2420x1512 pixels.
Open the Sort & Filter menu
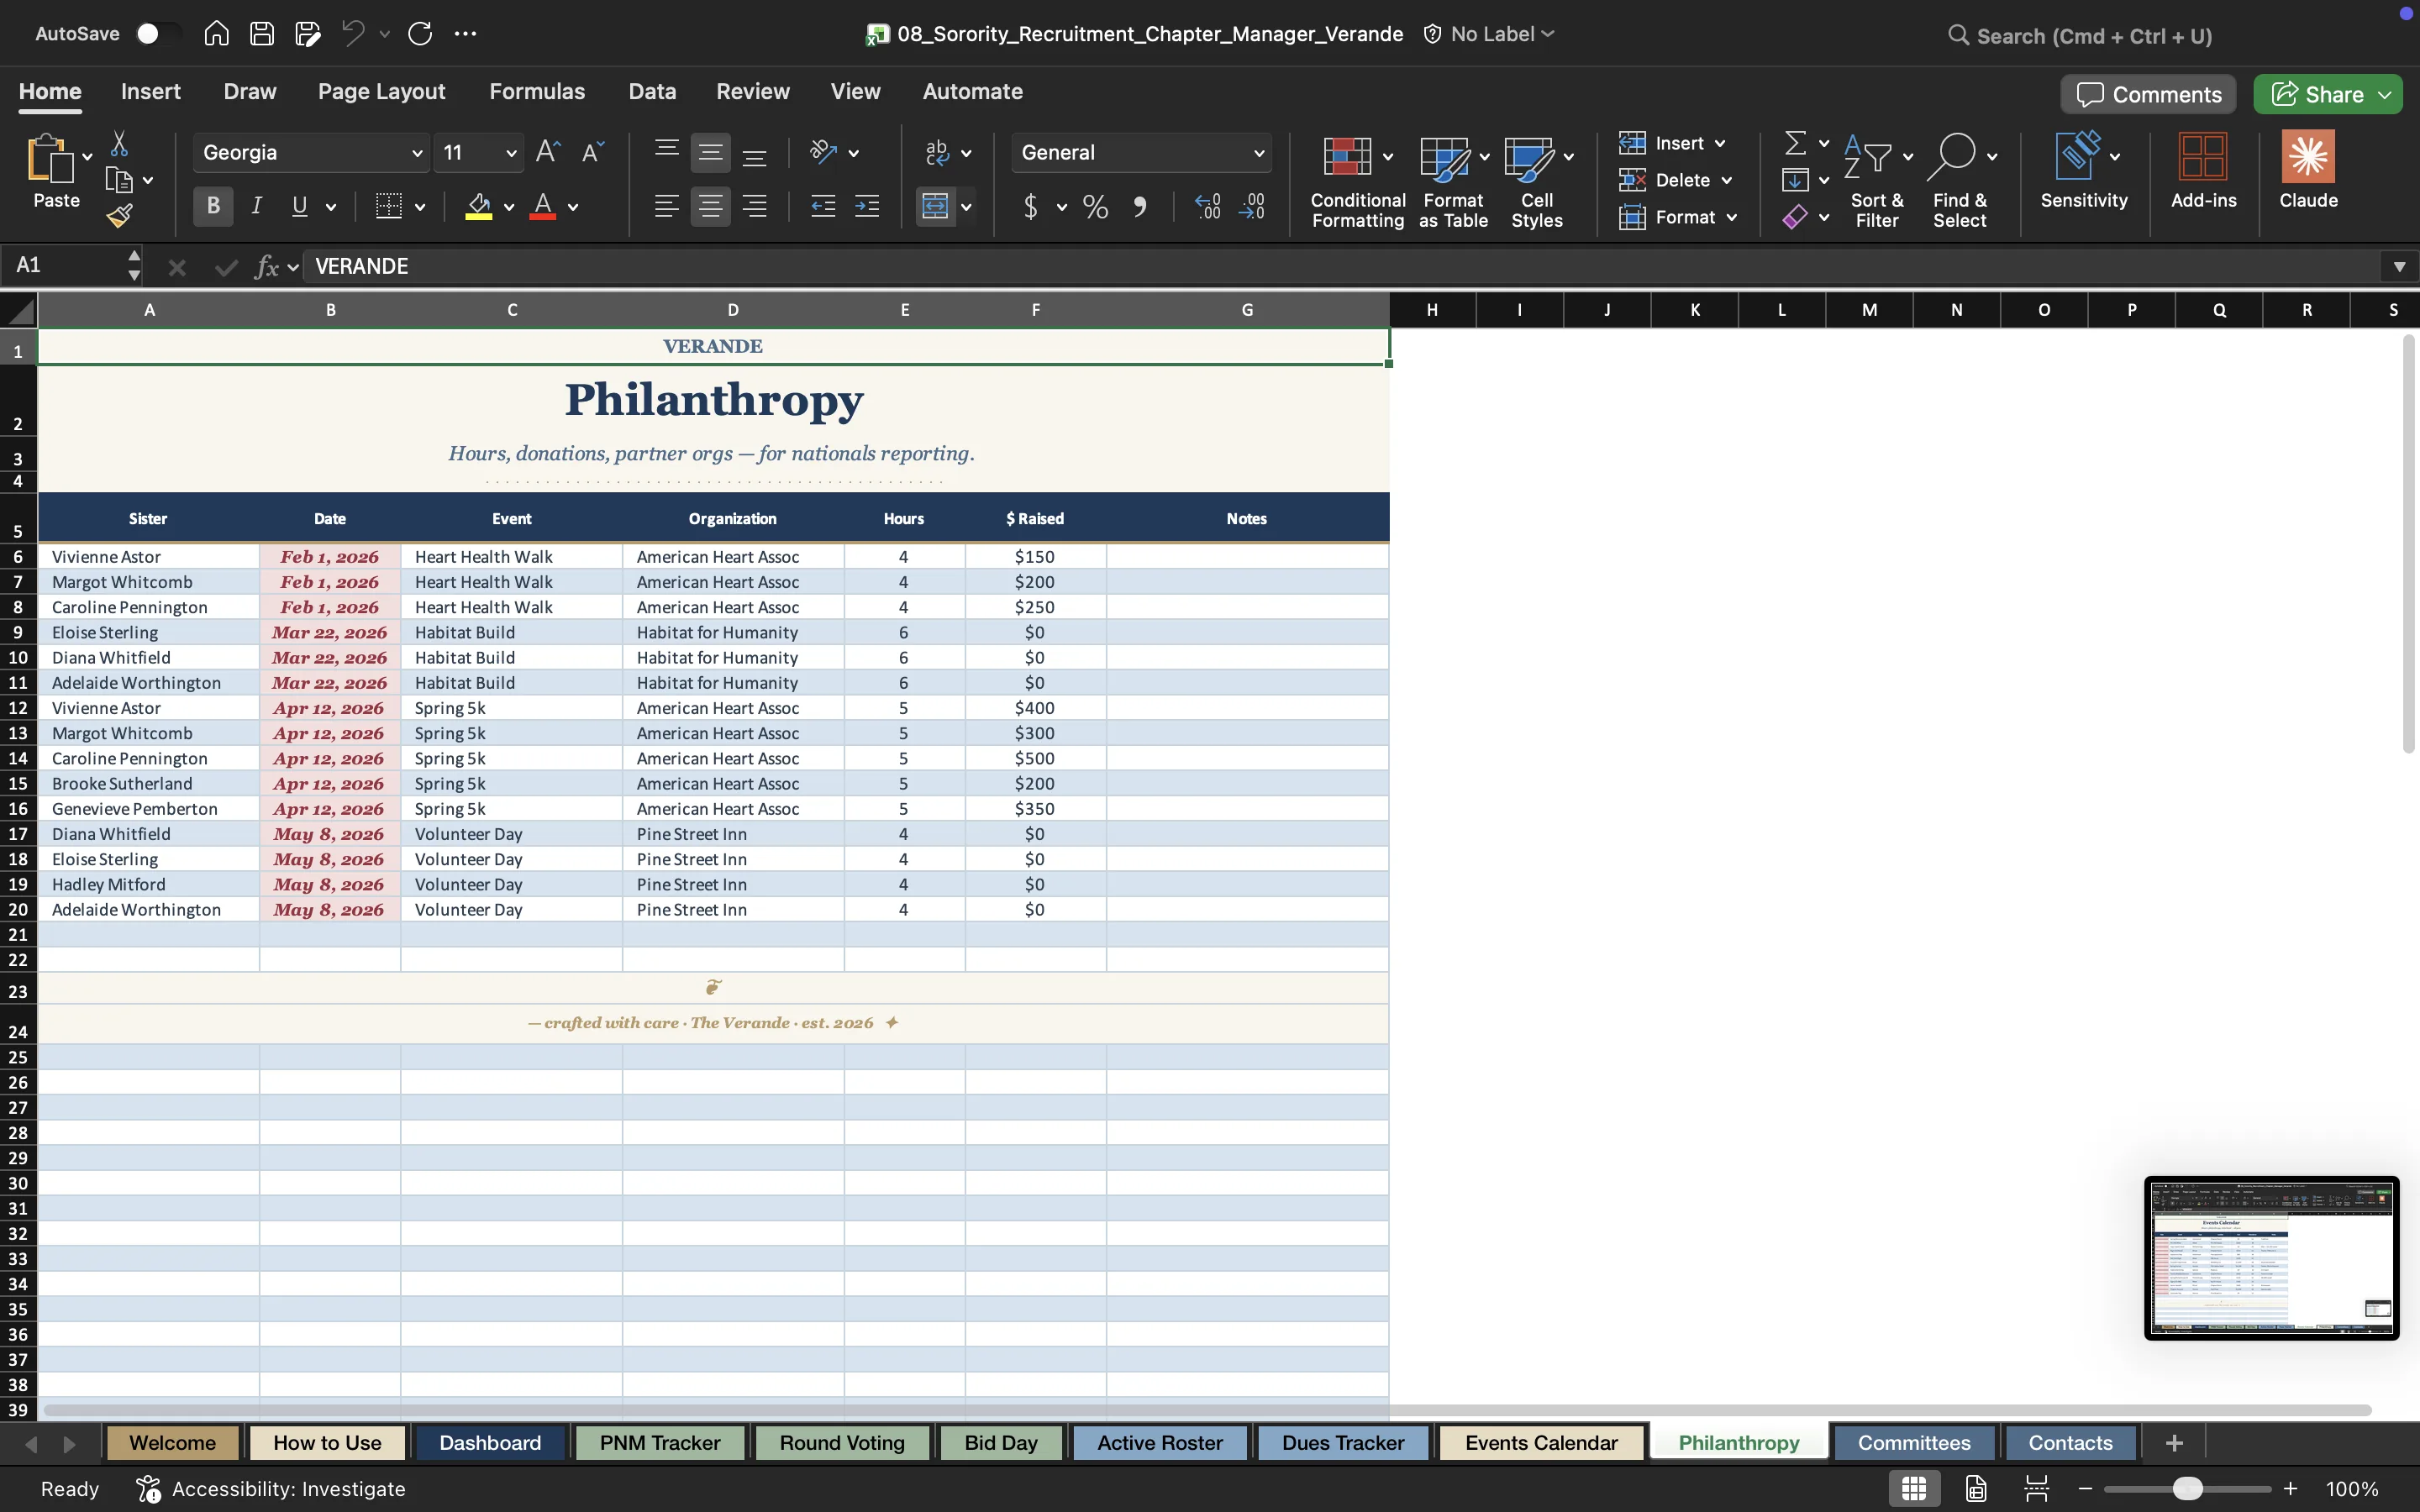(x=1877, y=181)
